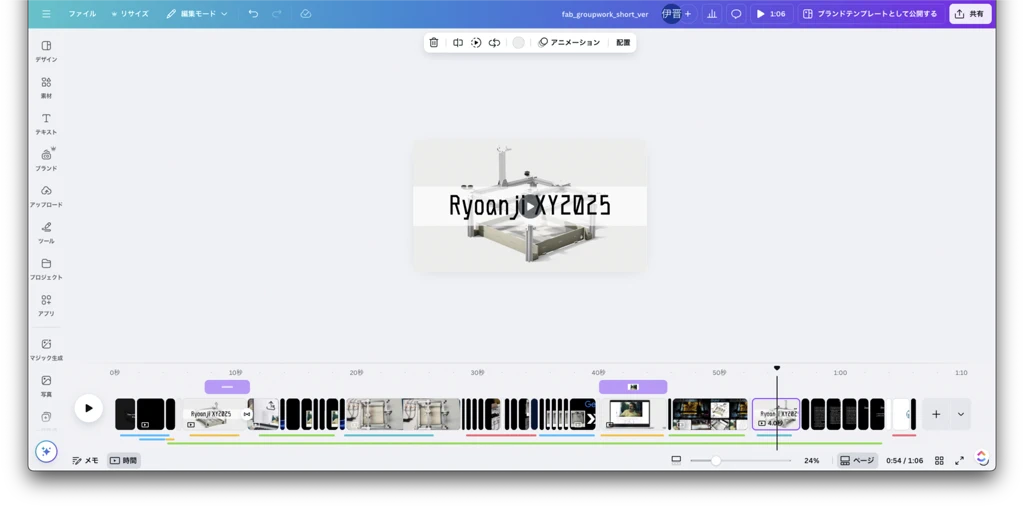Open the アプリ panel
Image resolution: width=1024 pixels, height=508 pixels.
coord(46,306)
